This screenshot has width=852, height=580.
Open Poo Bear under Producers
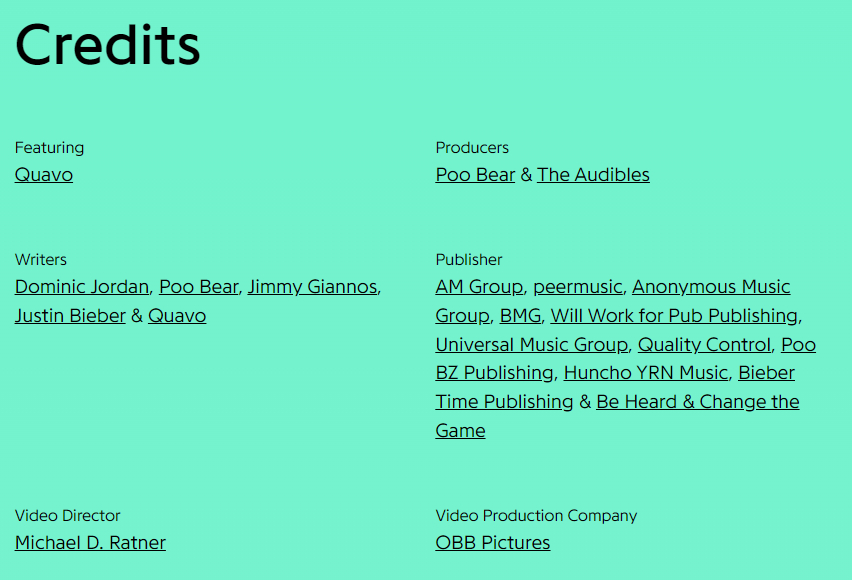[x=475, y=175]
